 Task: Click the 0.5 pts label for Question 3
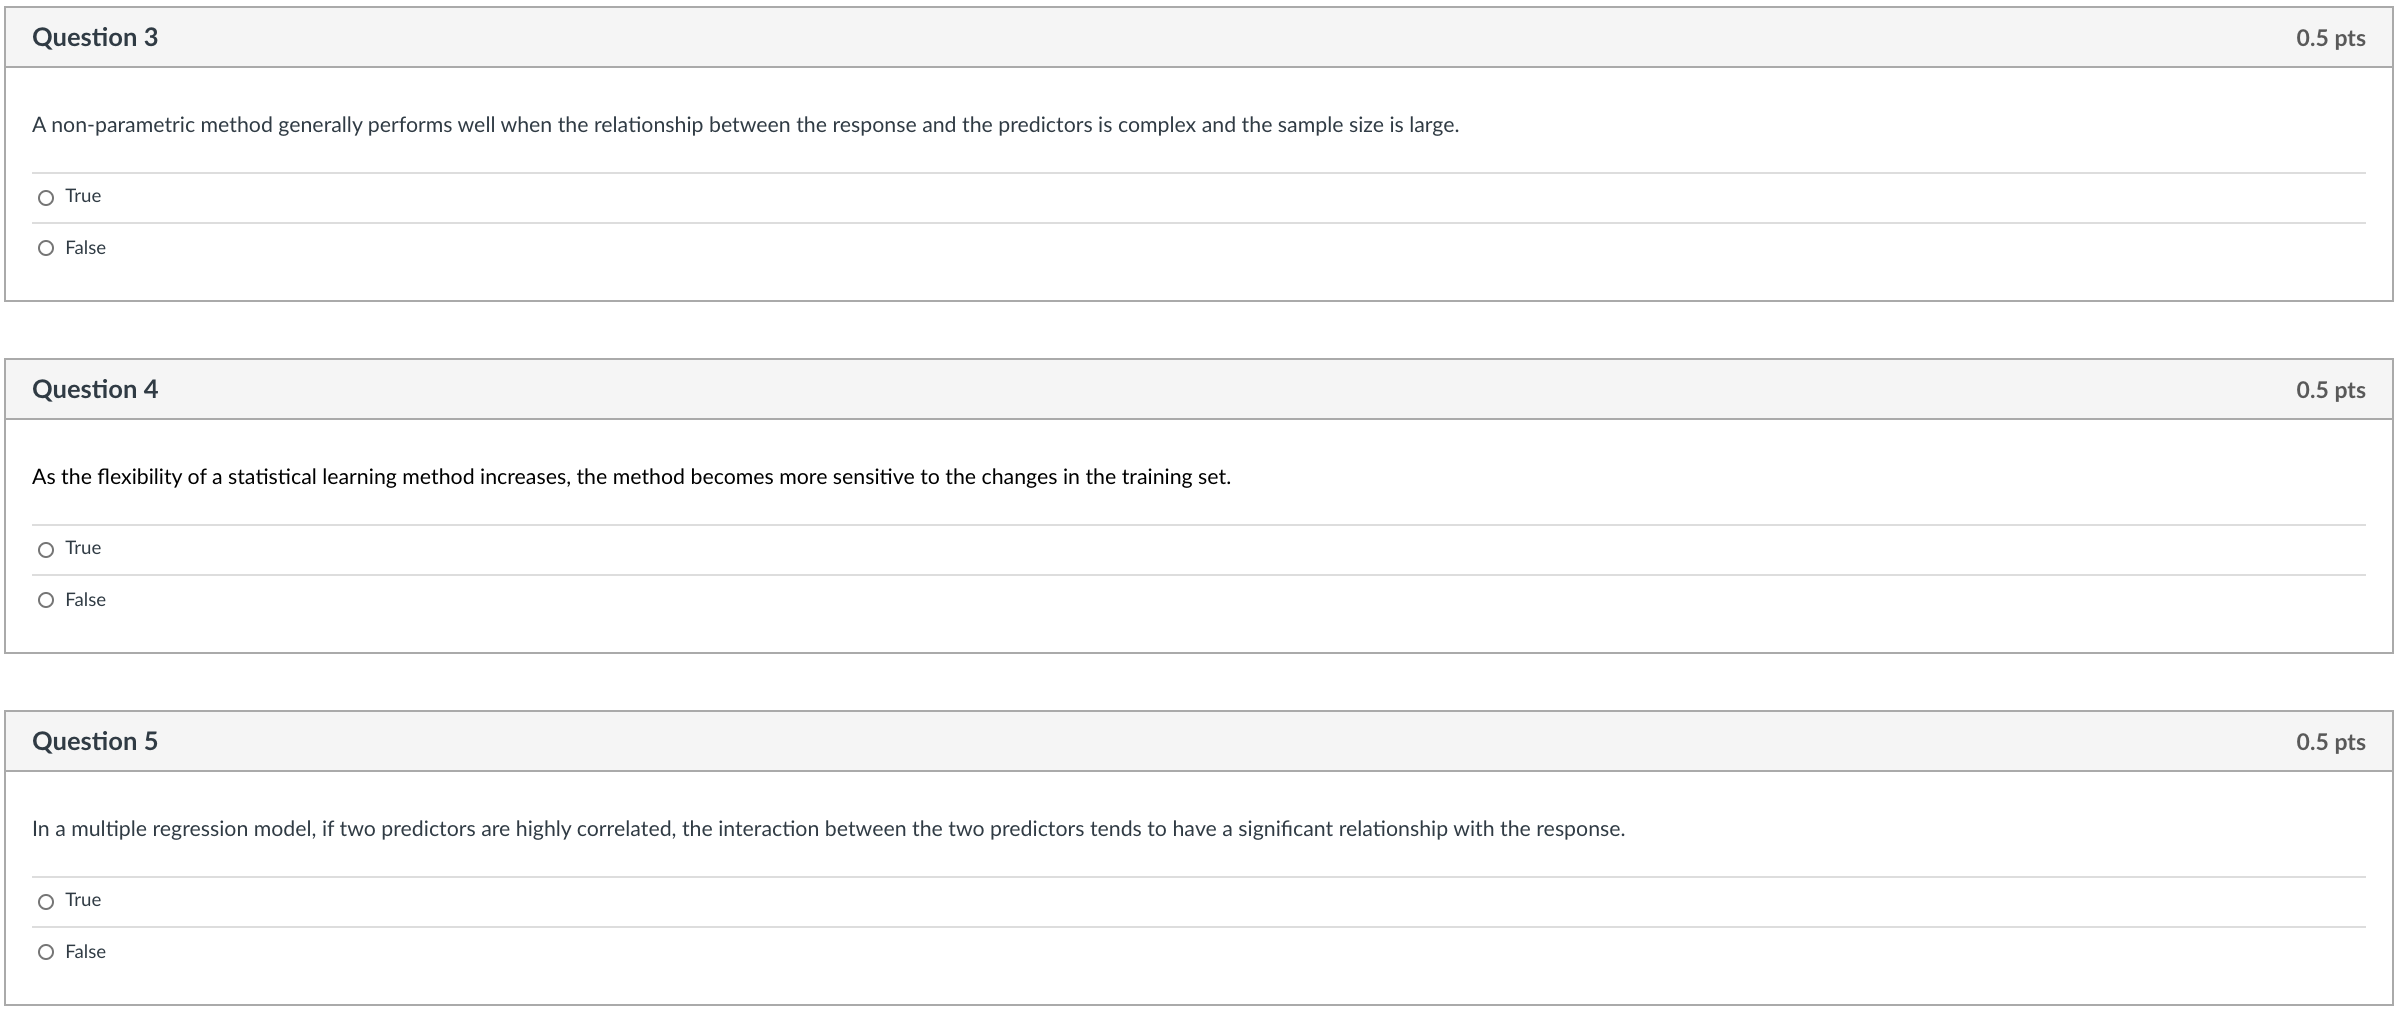tap(2330, 38)
